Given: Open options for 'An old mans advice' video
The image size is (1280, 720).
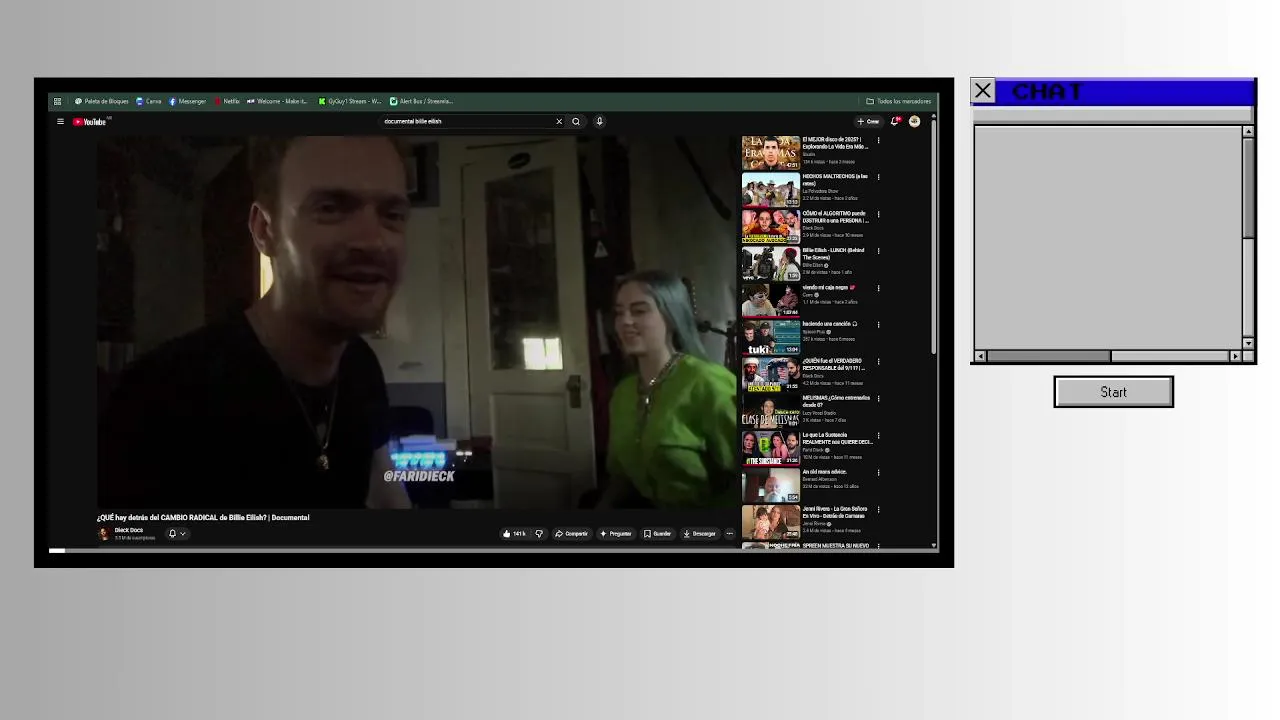Looking at the screenshot, I should [878, 472].
